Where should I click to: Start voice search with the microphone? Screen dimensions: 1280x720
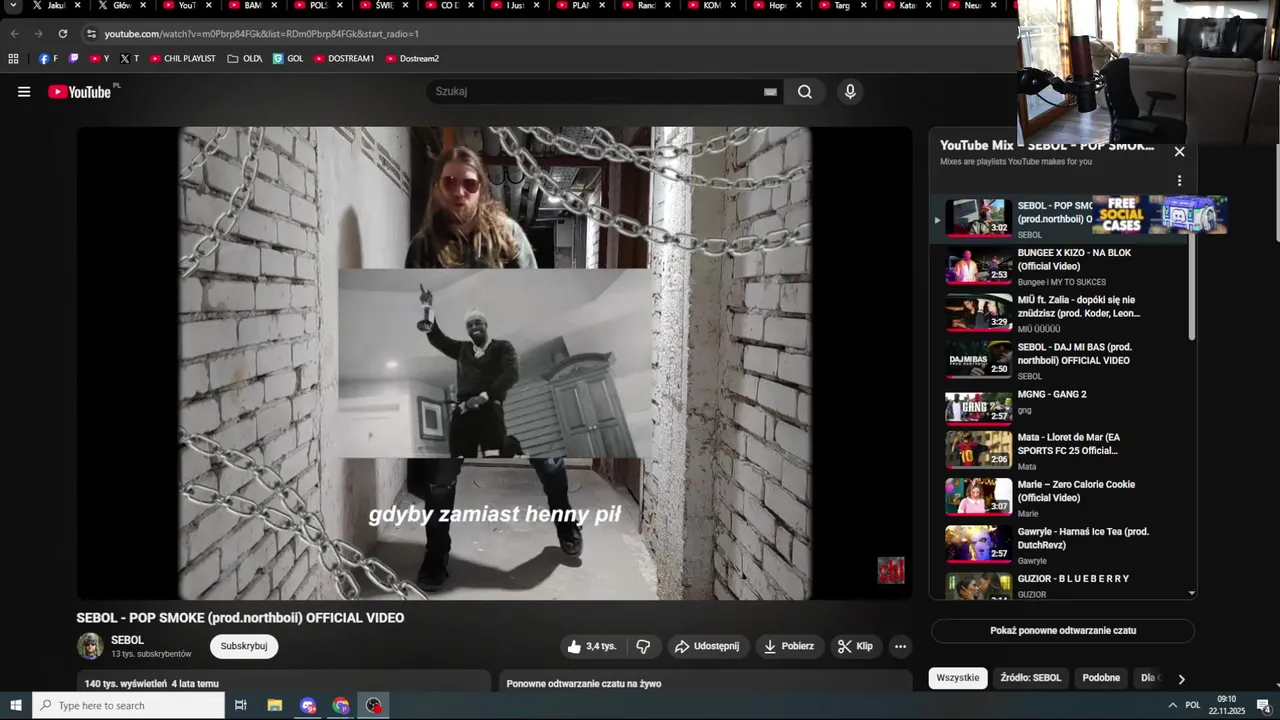[x=850, y=92]
